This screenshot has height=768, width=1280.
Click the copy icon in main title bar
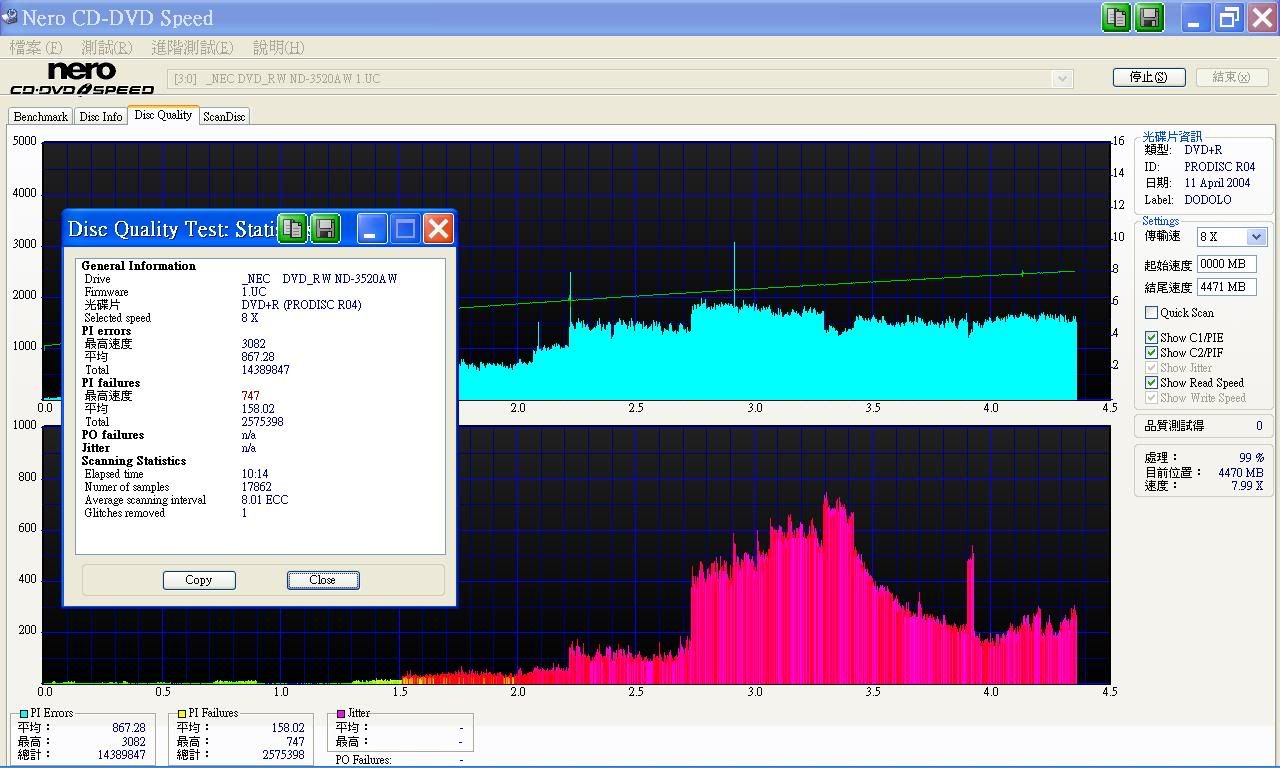(x=1117, y=18)
